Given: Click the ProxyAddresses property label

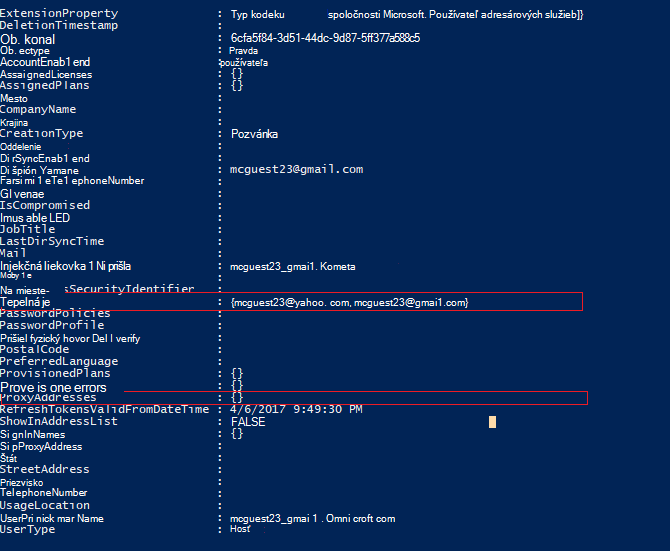Looking at the screenshot, I should 48,398.
